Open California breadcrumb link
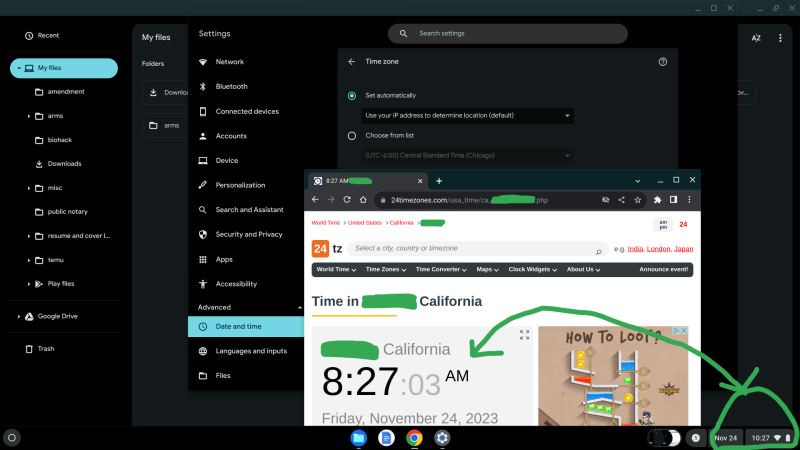800x450 pixels. coord(402,223)
